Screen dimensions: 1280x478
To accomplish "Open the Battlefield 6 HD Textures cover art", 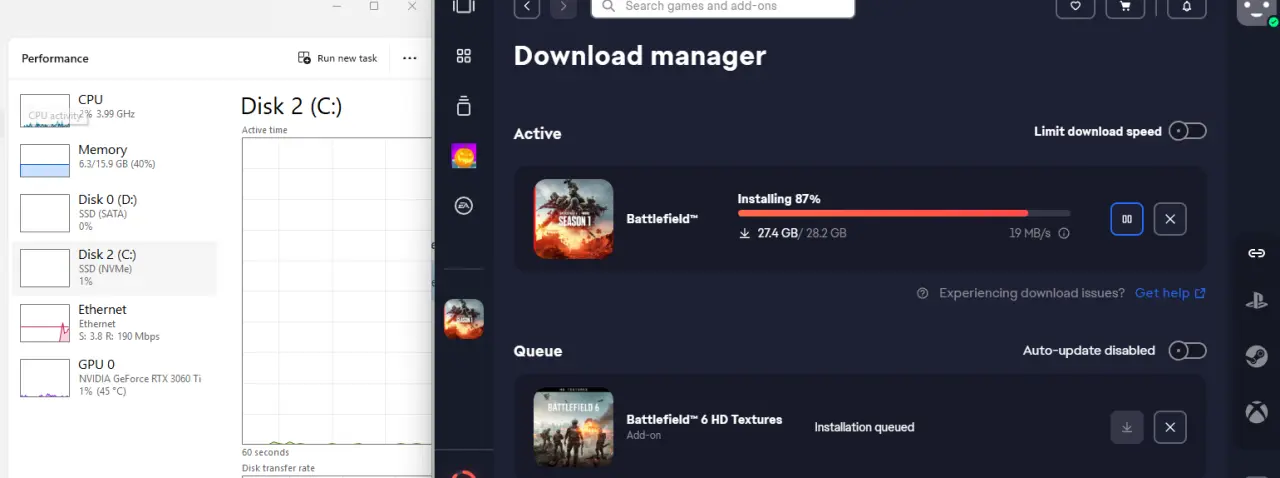I will pyautogui.click(x=574, y=427).
